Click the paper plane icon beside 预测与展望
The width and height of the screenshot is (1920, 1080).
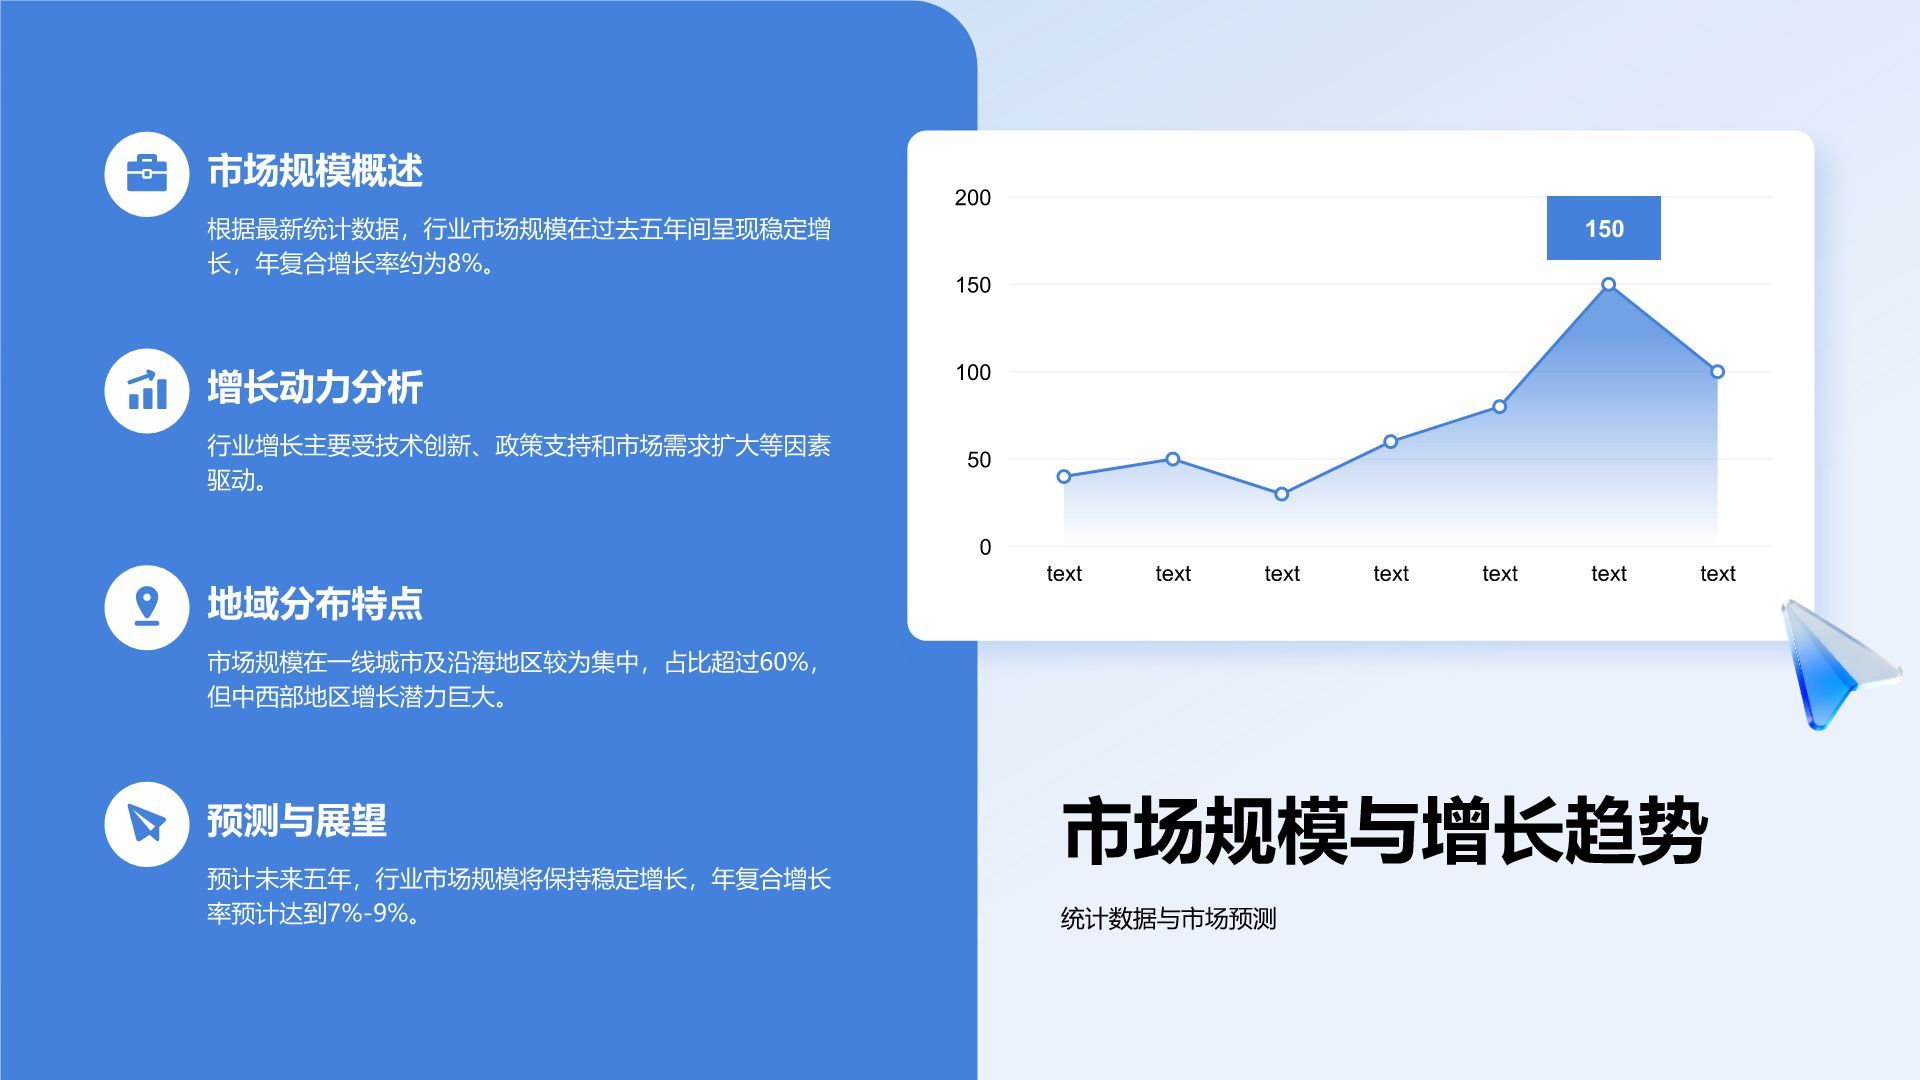tap(147, 824)
